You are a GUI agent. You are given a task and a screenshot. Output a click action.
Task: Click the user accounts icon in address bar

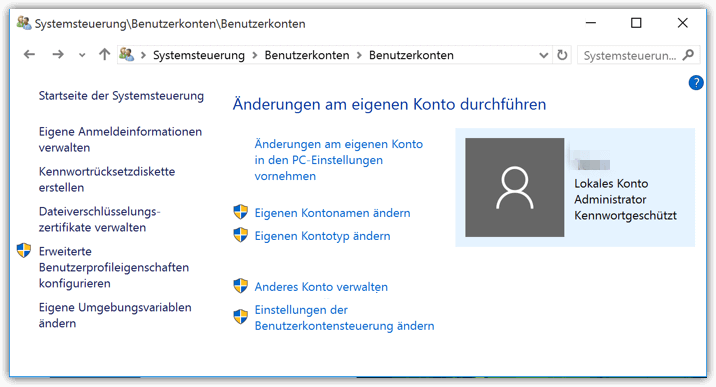pyautogui.click(x=126, y=55)
